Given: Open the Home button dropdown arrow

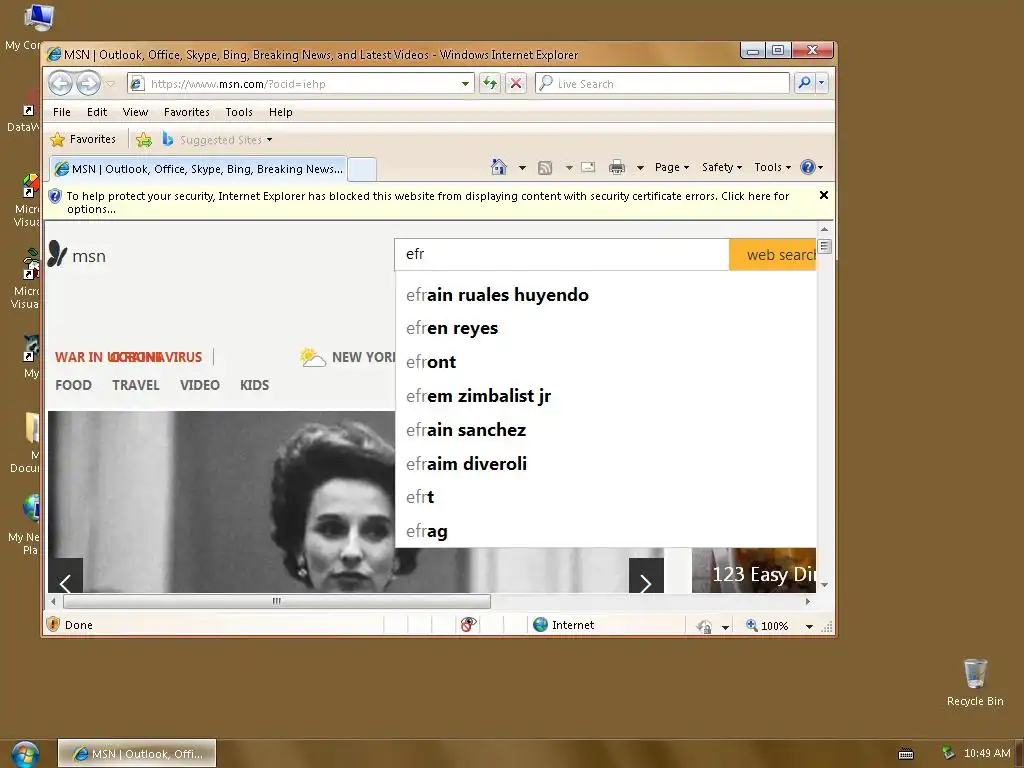Looking at the screenshot, I should point(522,168).
